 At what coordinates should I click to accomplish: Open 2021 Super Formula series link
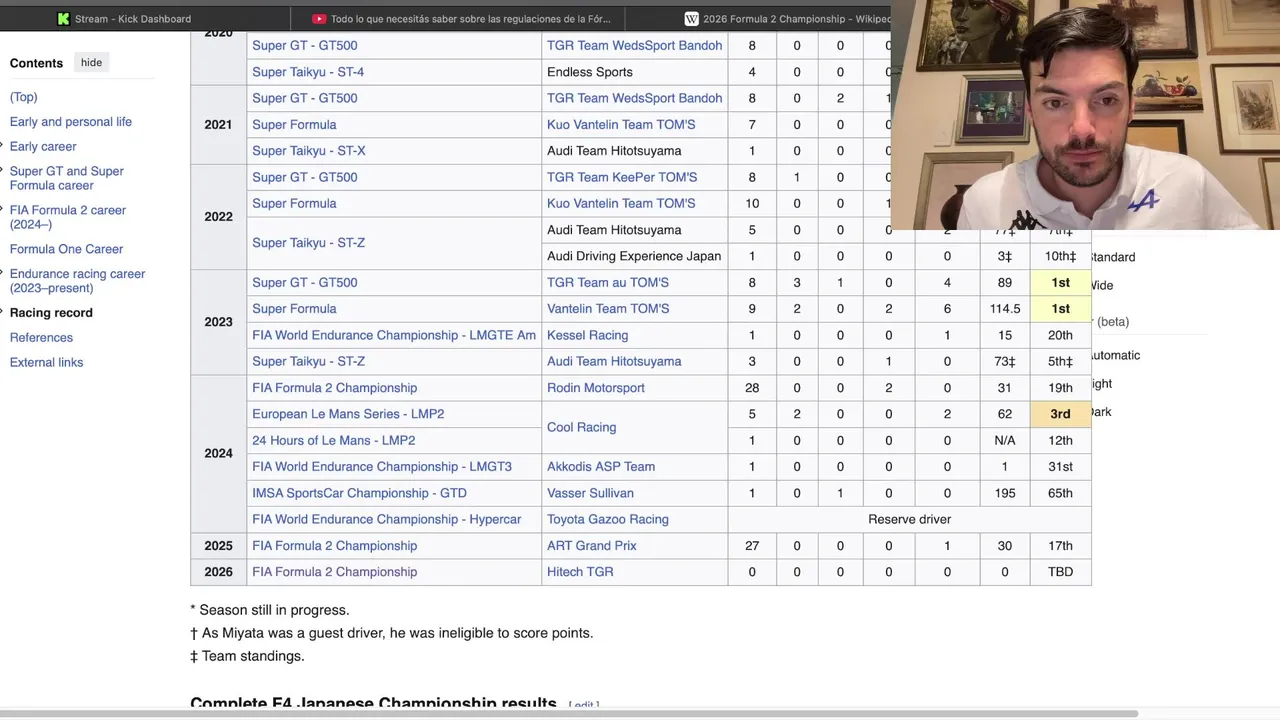tap(294, 125)
